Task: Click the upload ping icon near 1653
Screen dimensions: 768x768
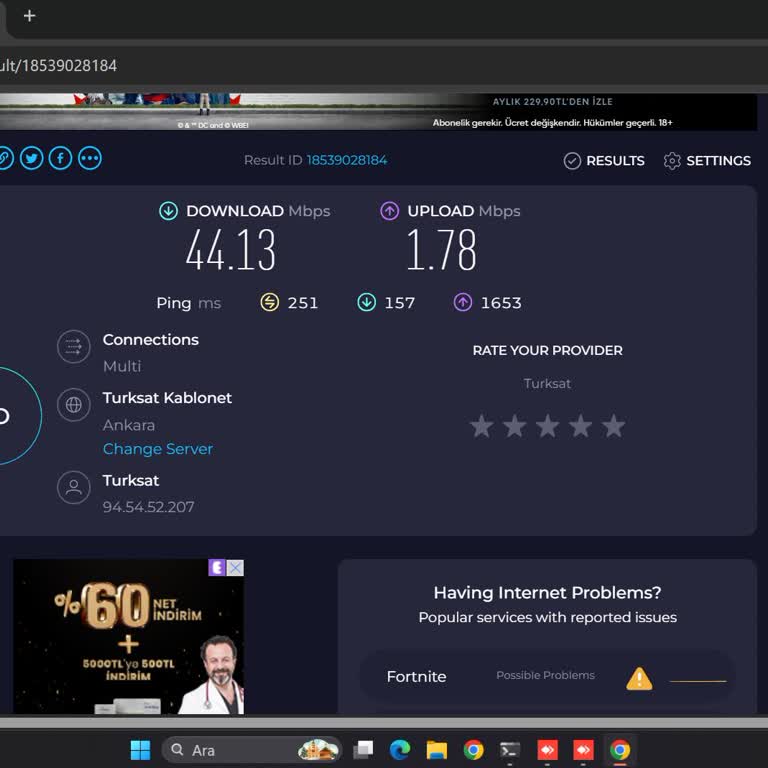Action: point(463,302)
